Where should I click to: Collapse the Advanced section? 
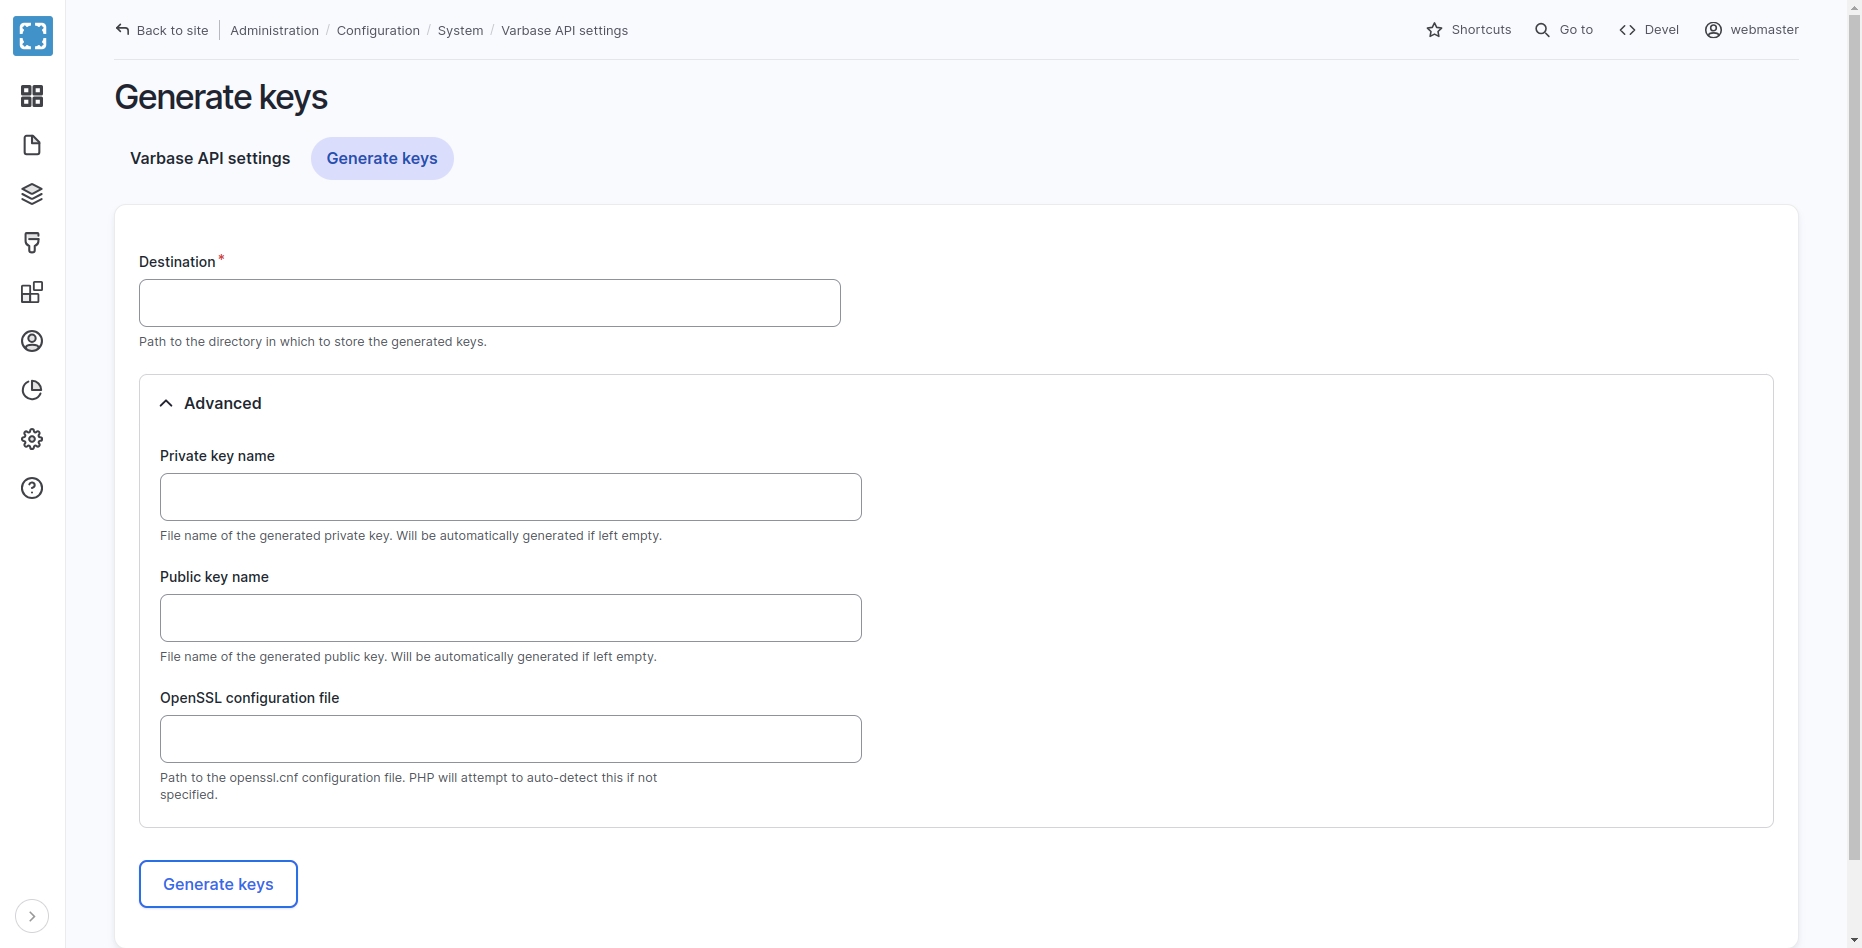211,403
